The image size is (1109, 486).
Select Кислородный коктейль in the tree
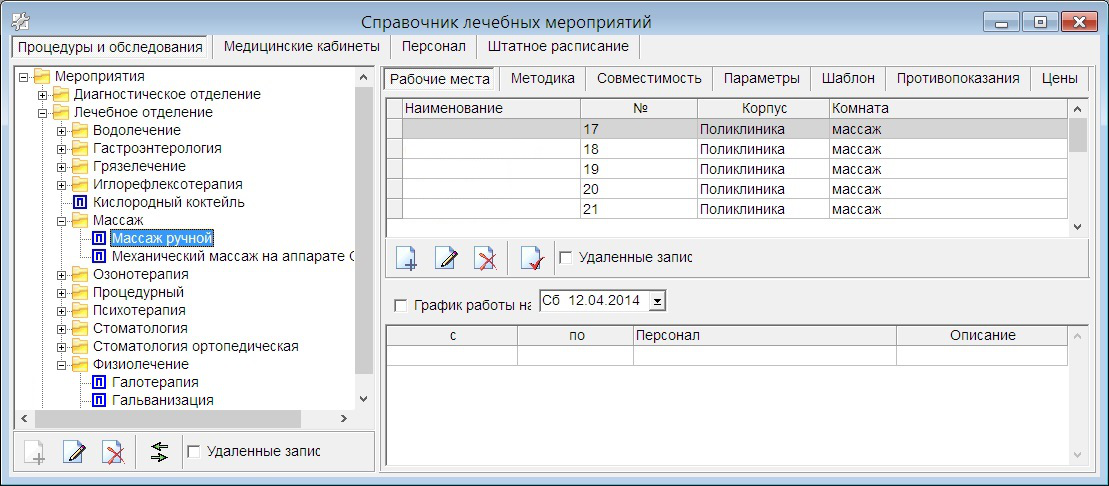168,202
